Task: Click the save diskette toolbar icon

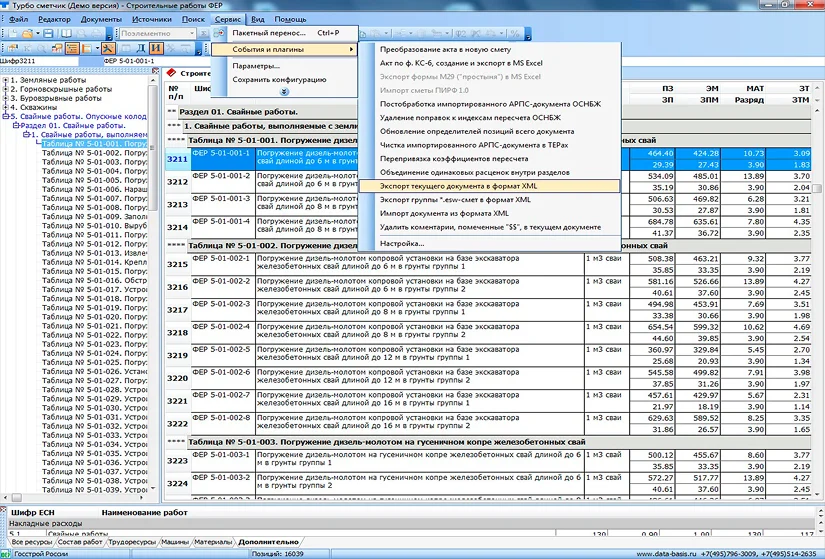Action: pyautogui.click(x=48, y=34)
